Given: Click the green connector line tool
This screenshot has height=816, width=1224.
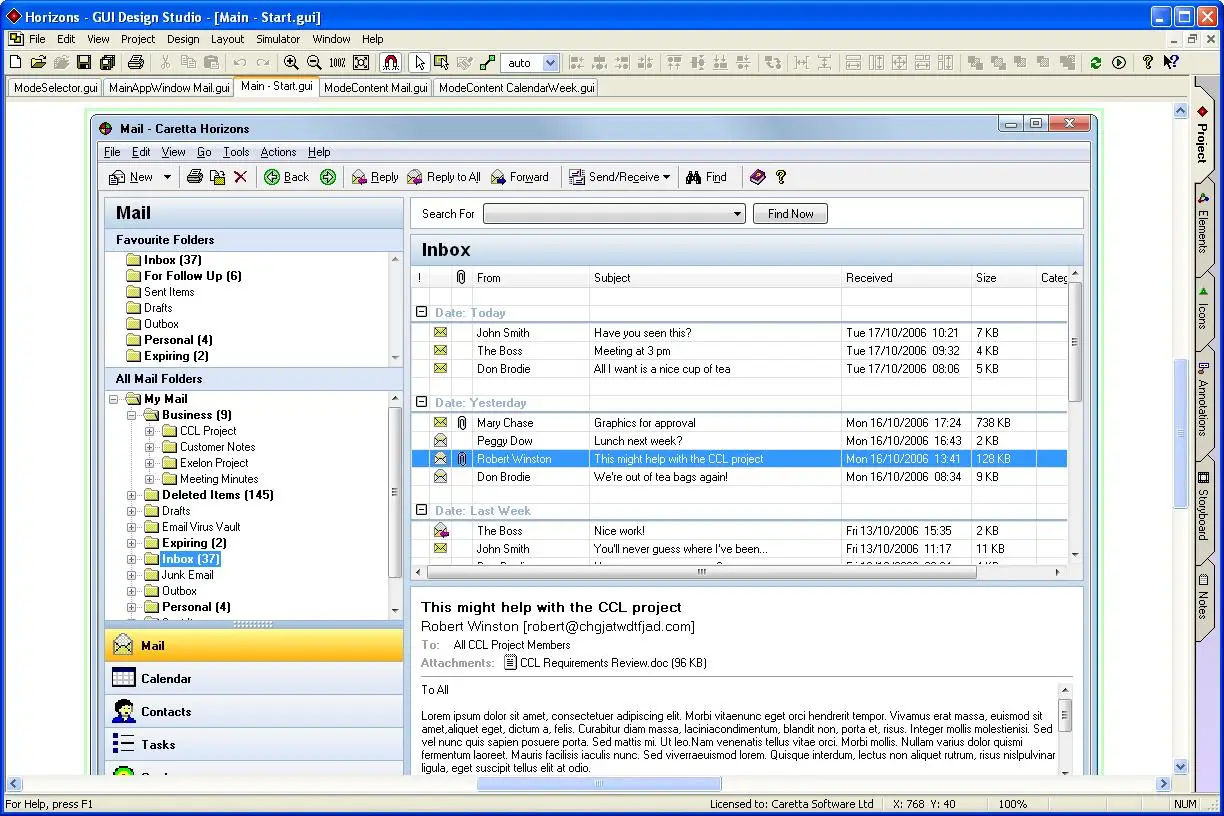Looking at the screenshot, I should [487, 63].
